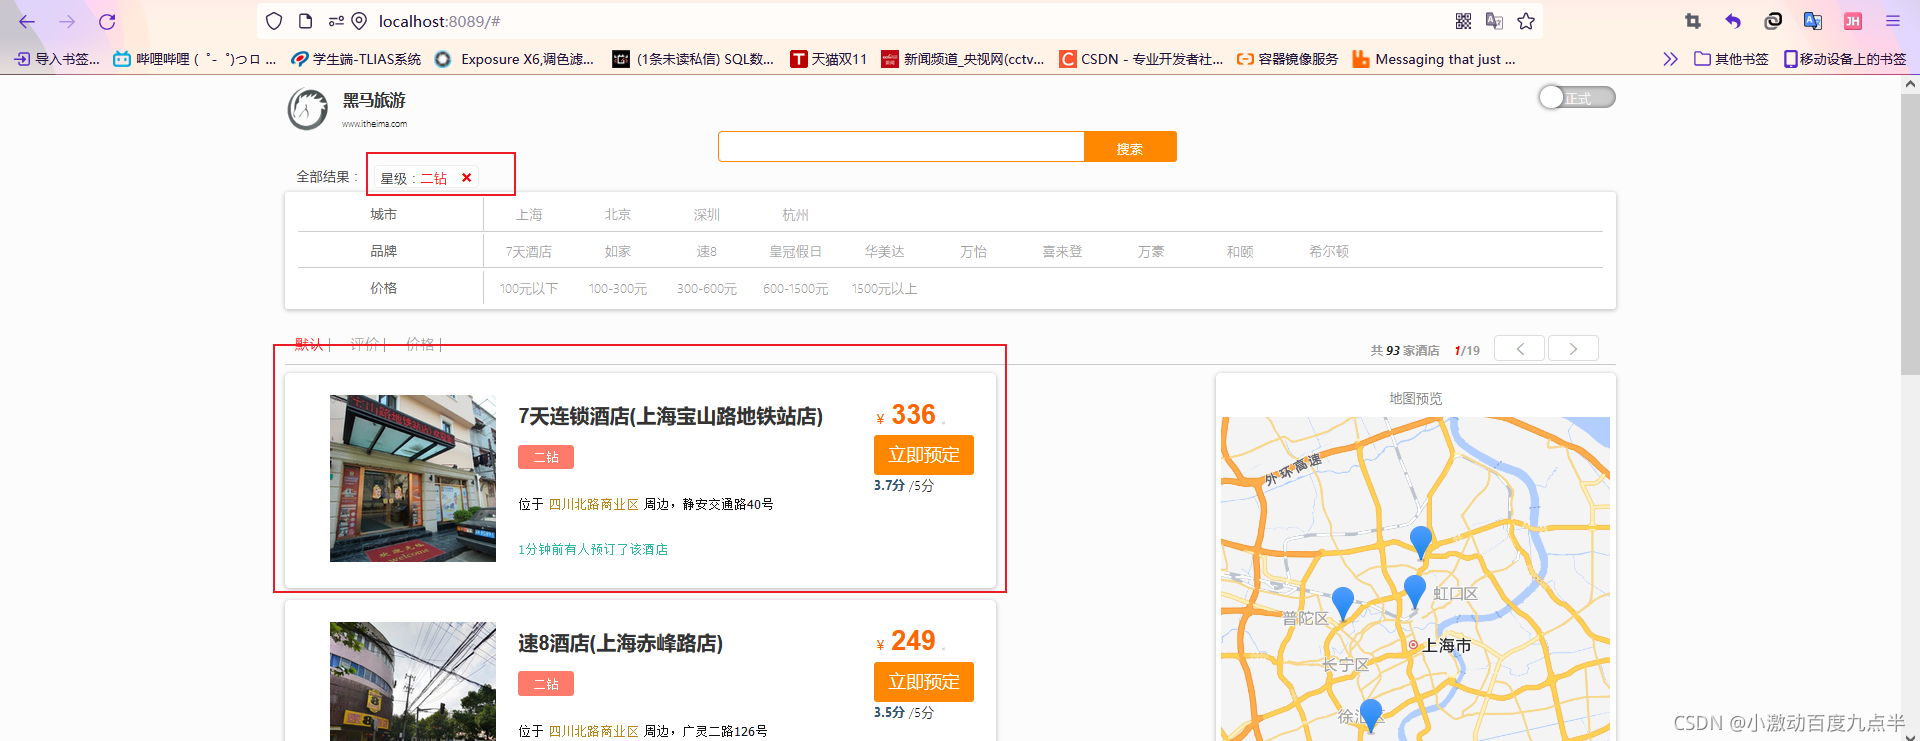Book 速8酒店 with 立即预定 button
This screenshot has width=1920, height=741.
click(x=924, y=682)
